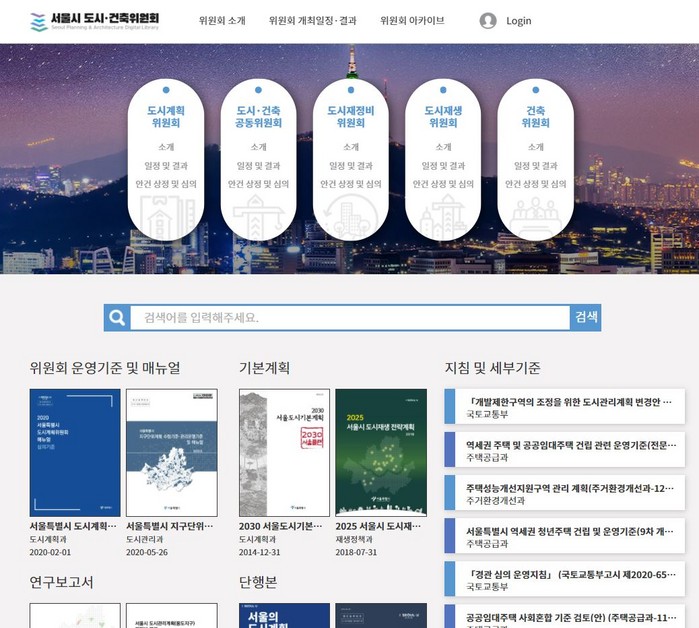Open the 위원회 소개 menu
This screenshot has height=628, width=699.
222,21
